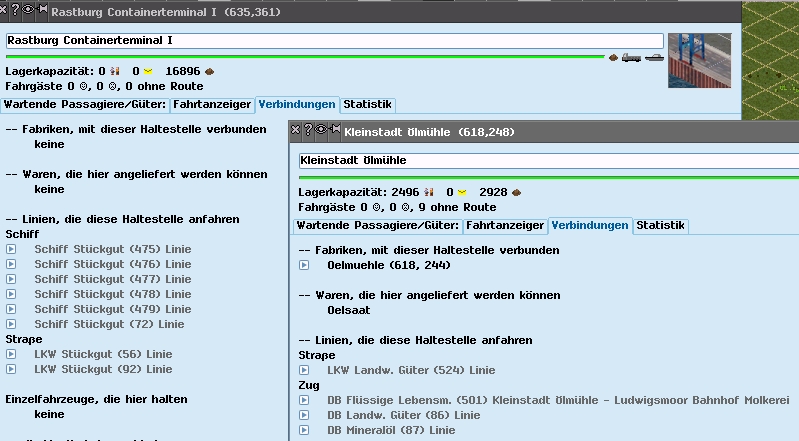Click the truck icon in Rastburg station header
This screenshot has height=441, width=799.
632,58
